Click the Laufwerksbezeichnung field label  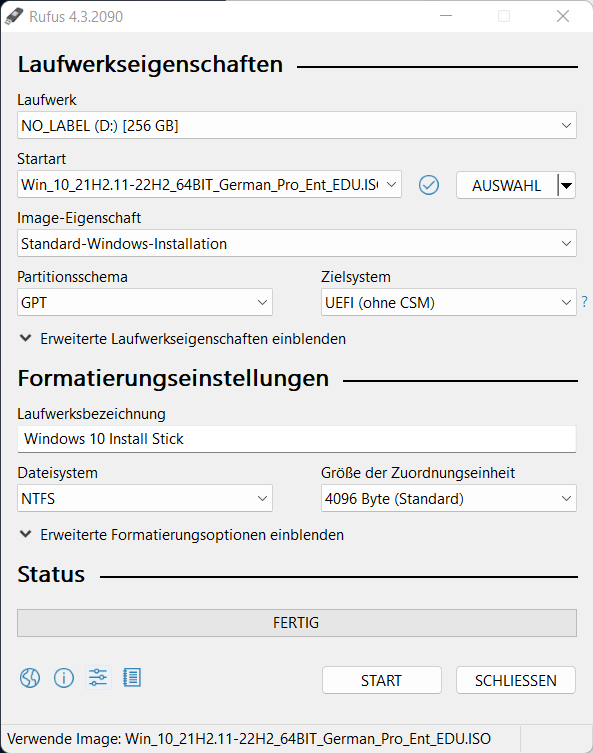point(91,414)
